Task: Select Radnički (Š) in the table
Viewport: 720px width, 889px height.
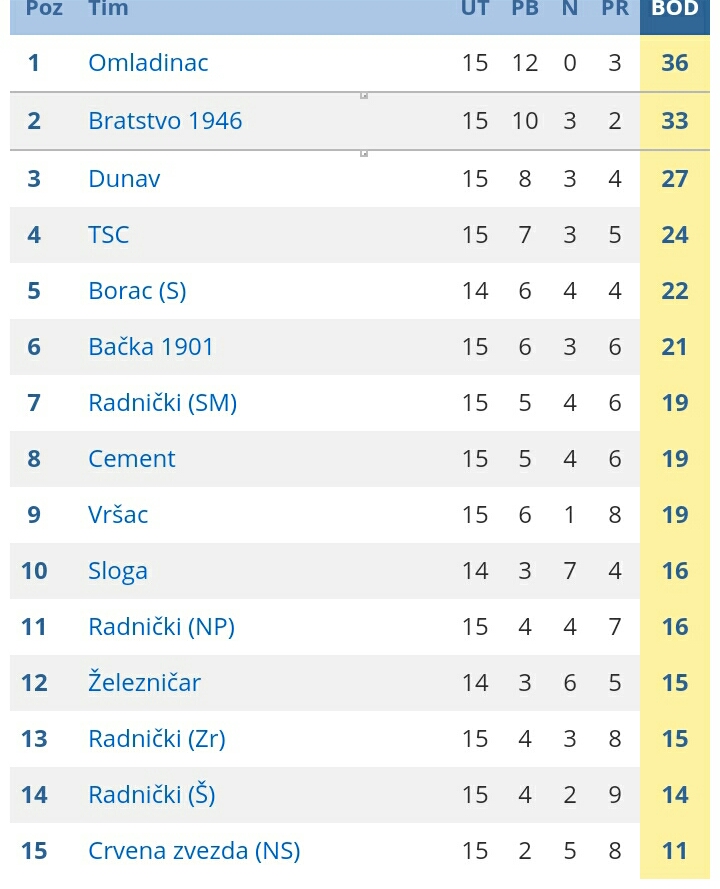Action: click(x=151, y=795)
